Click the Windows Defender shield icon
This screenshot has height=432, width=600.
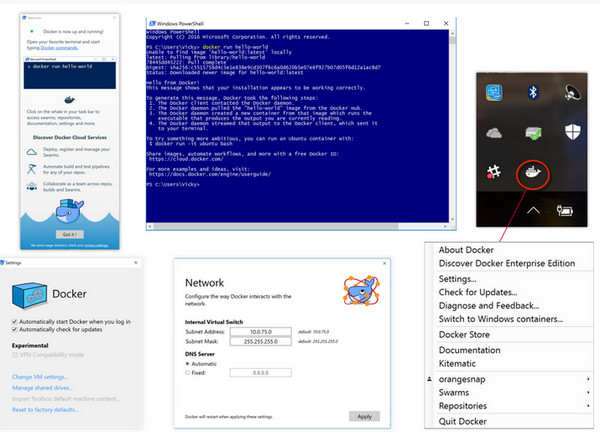pyautogui.click(x=574, y=133)
